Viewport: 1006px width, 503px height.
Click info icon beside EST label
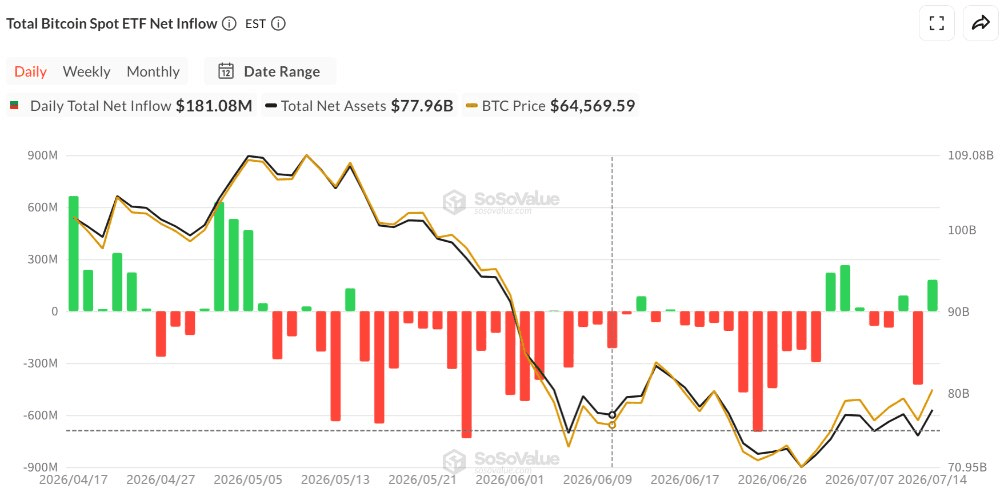point(278,24)
